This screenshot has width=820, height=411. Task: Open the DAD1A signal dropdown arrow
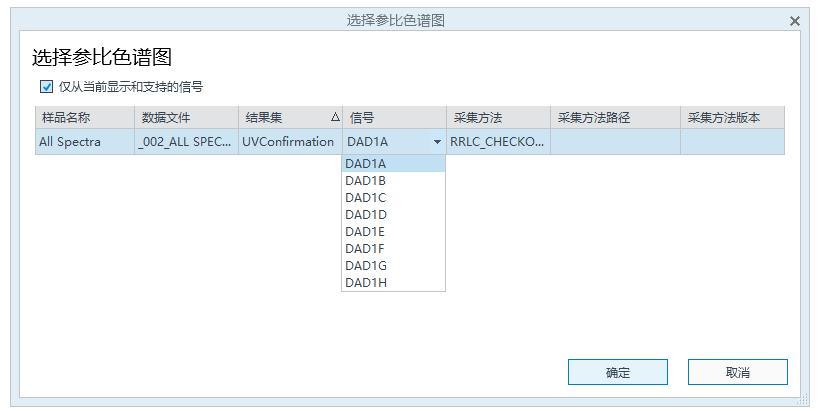[437, 142]
